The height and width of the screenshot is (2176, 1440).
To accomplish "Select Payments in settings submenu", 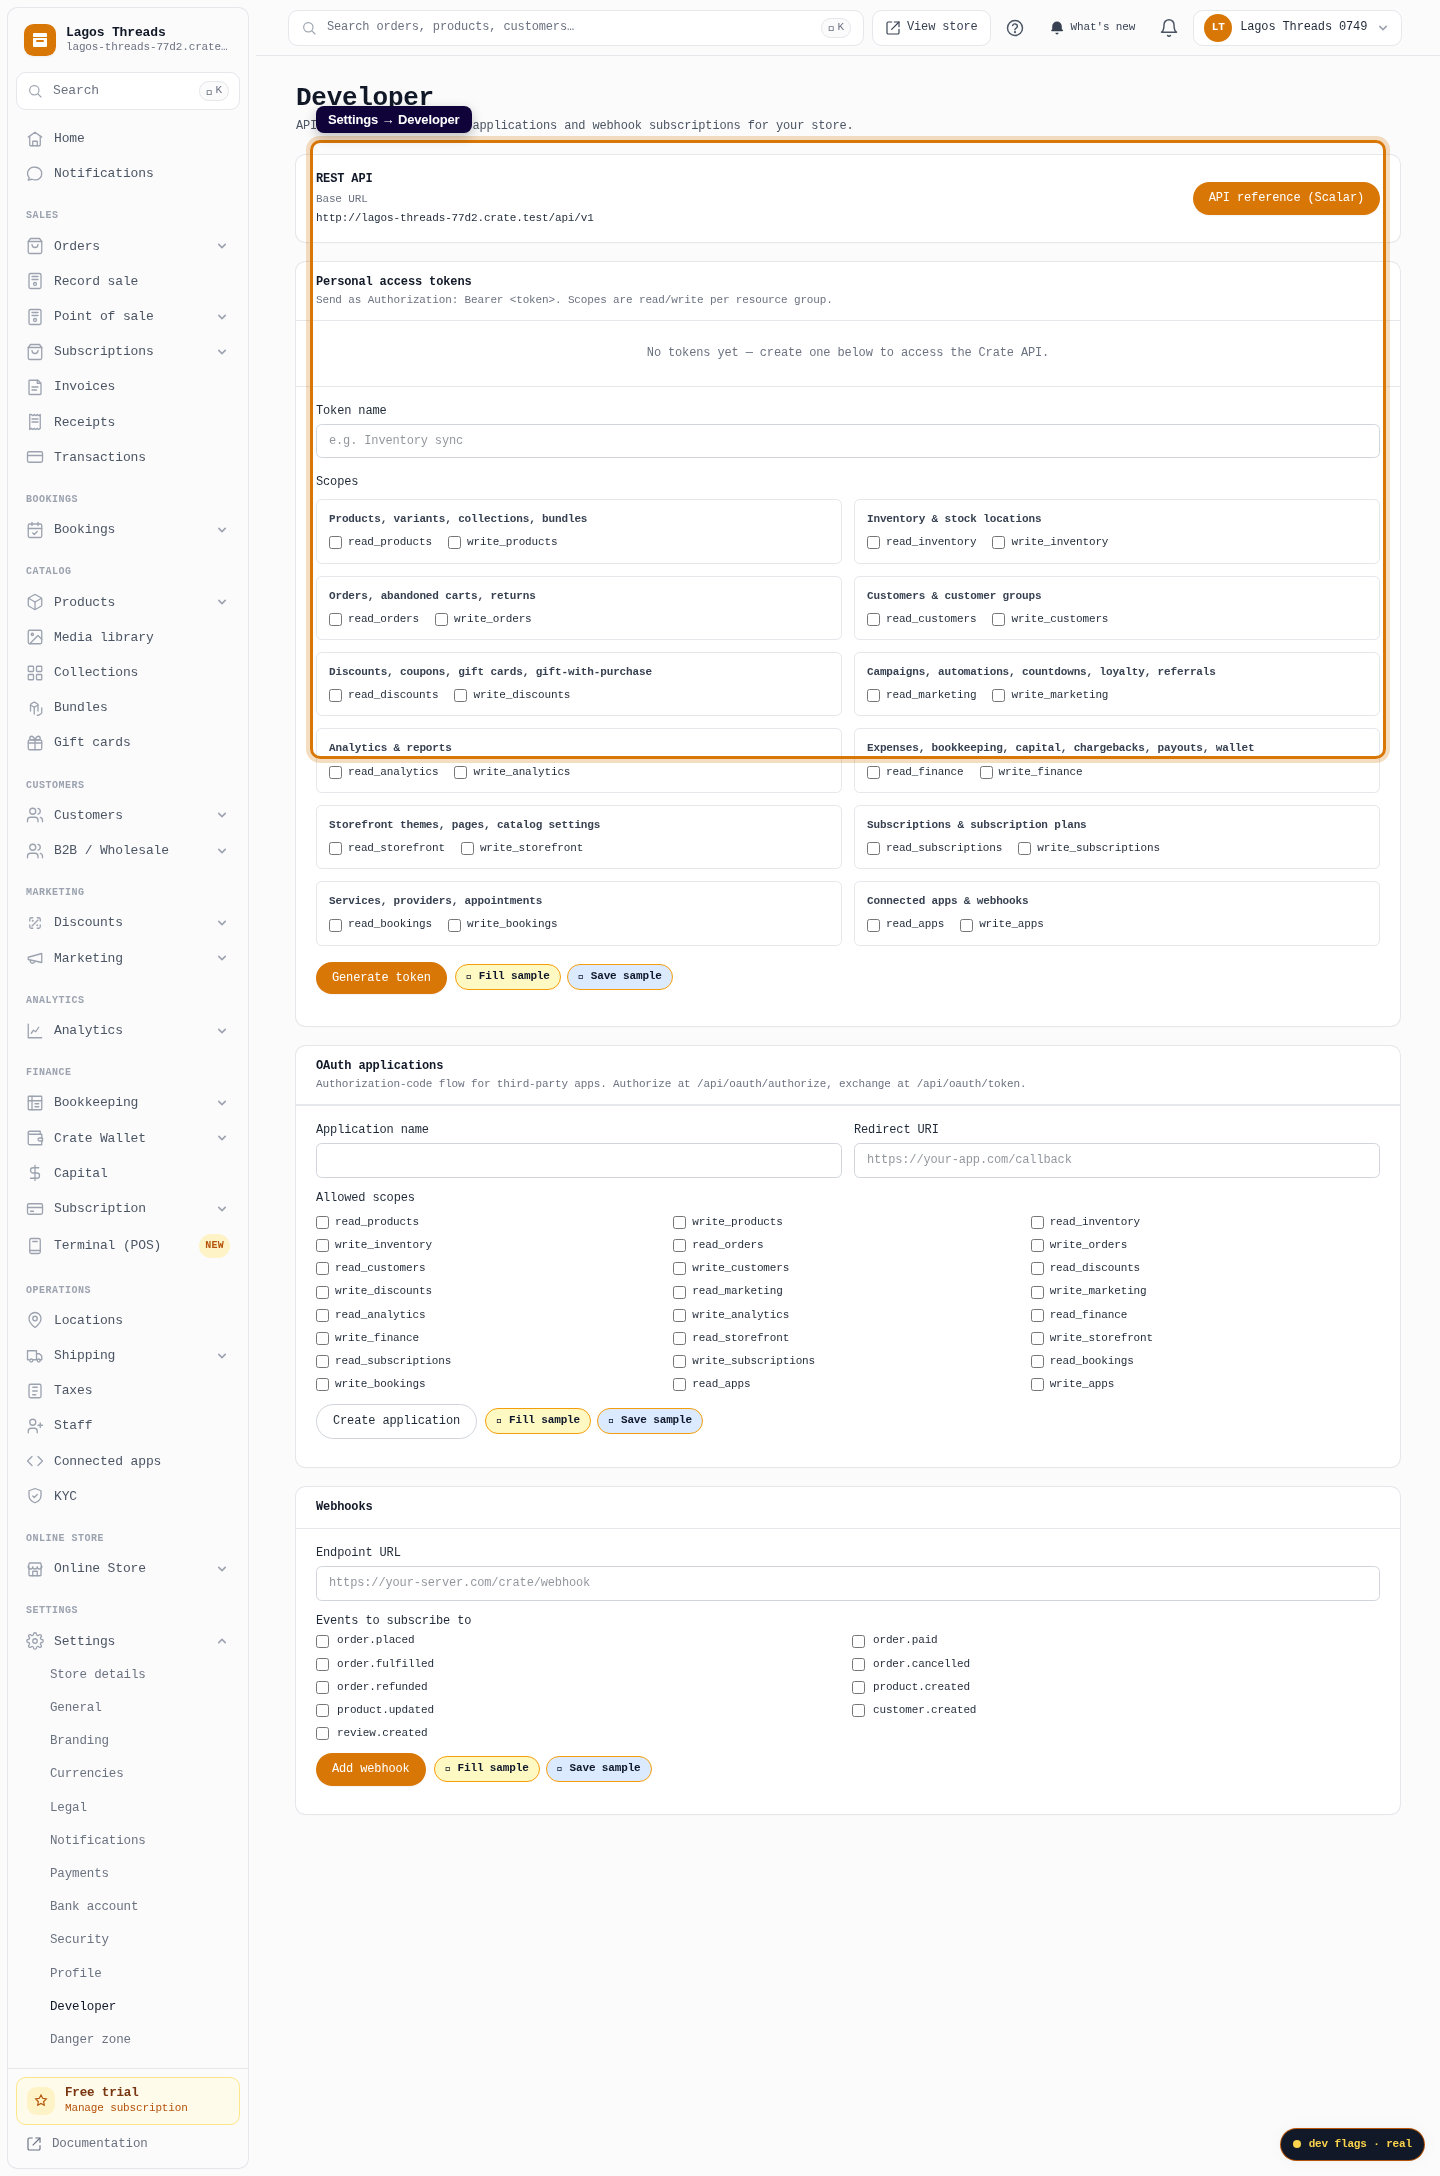I will 79,1873.
